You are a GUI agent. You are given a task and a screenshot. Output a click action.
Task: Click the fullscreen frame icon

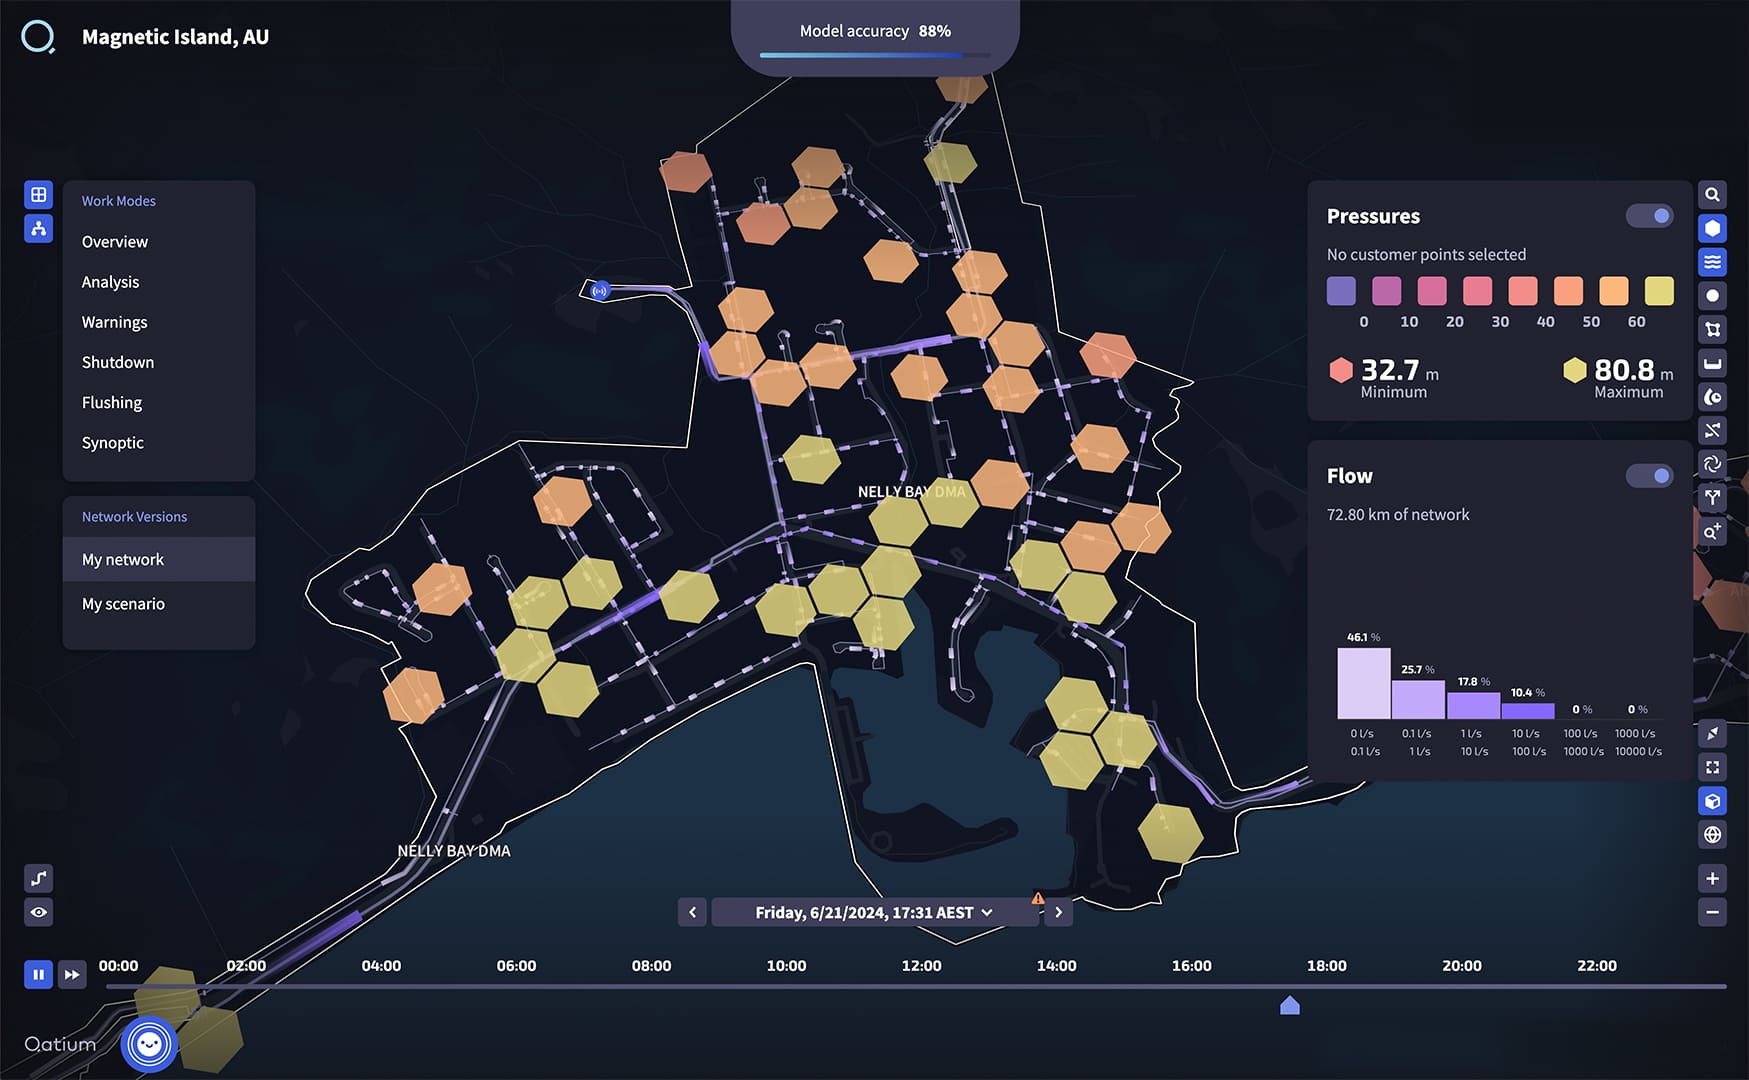[1712, 767]
